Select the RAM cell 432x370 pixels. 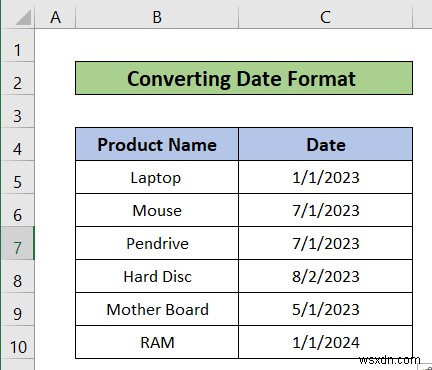point(157,342)
